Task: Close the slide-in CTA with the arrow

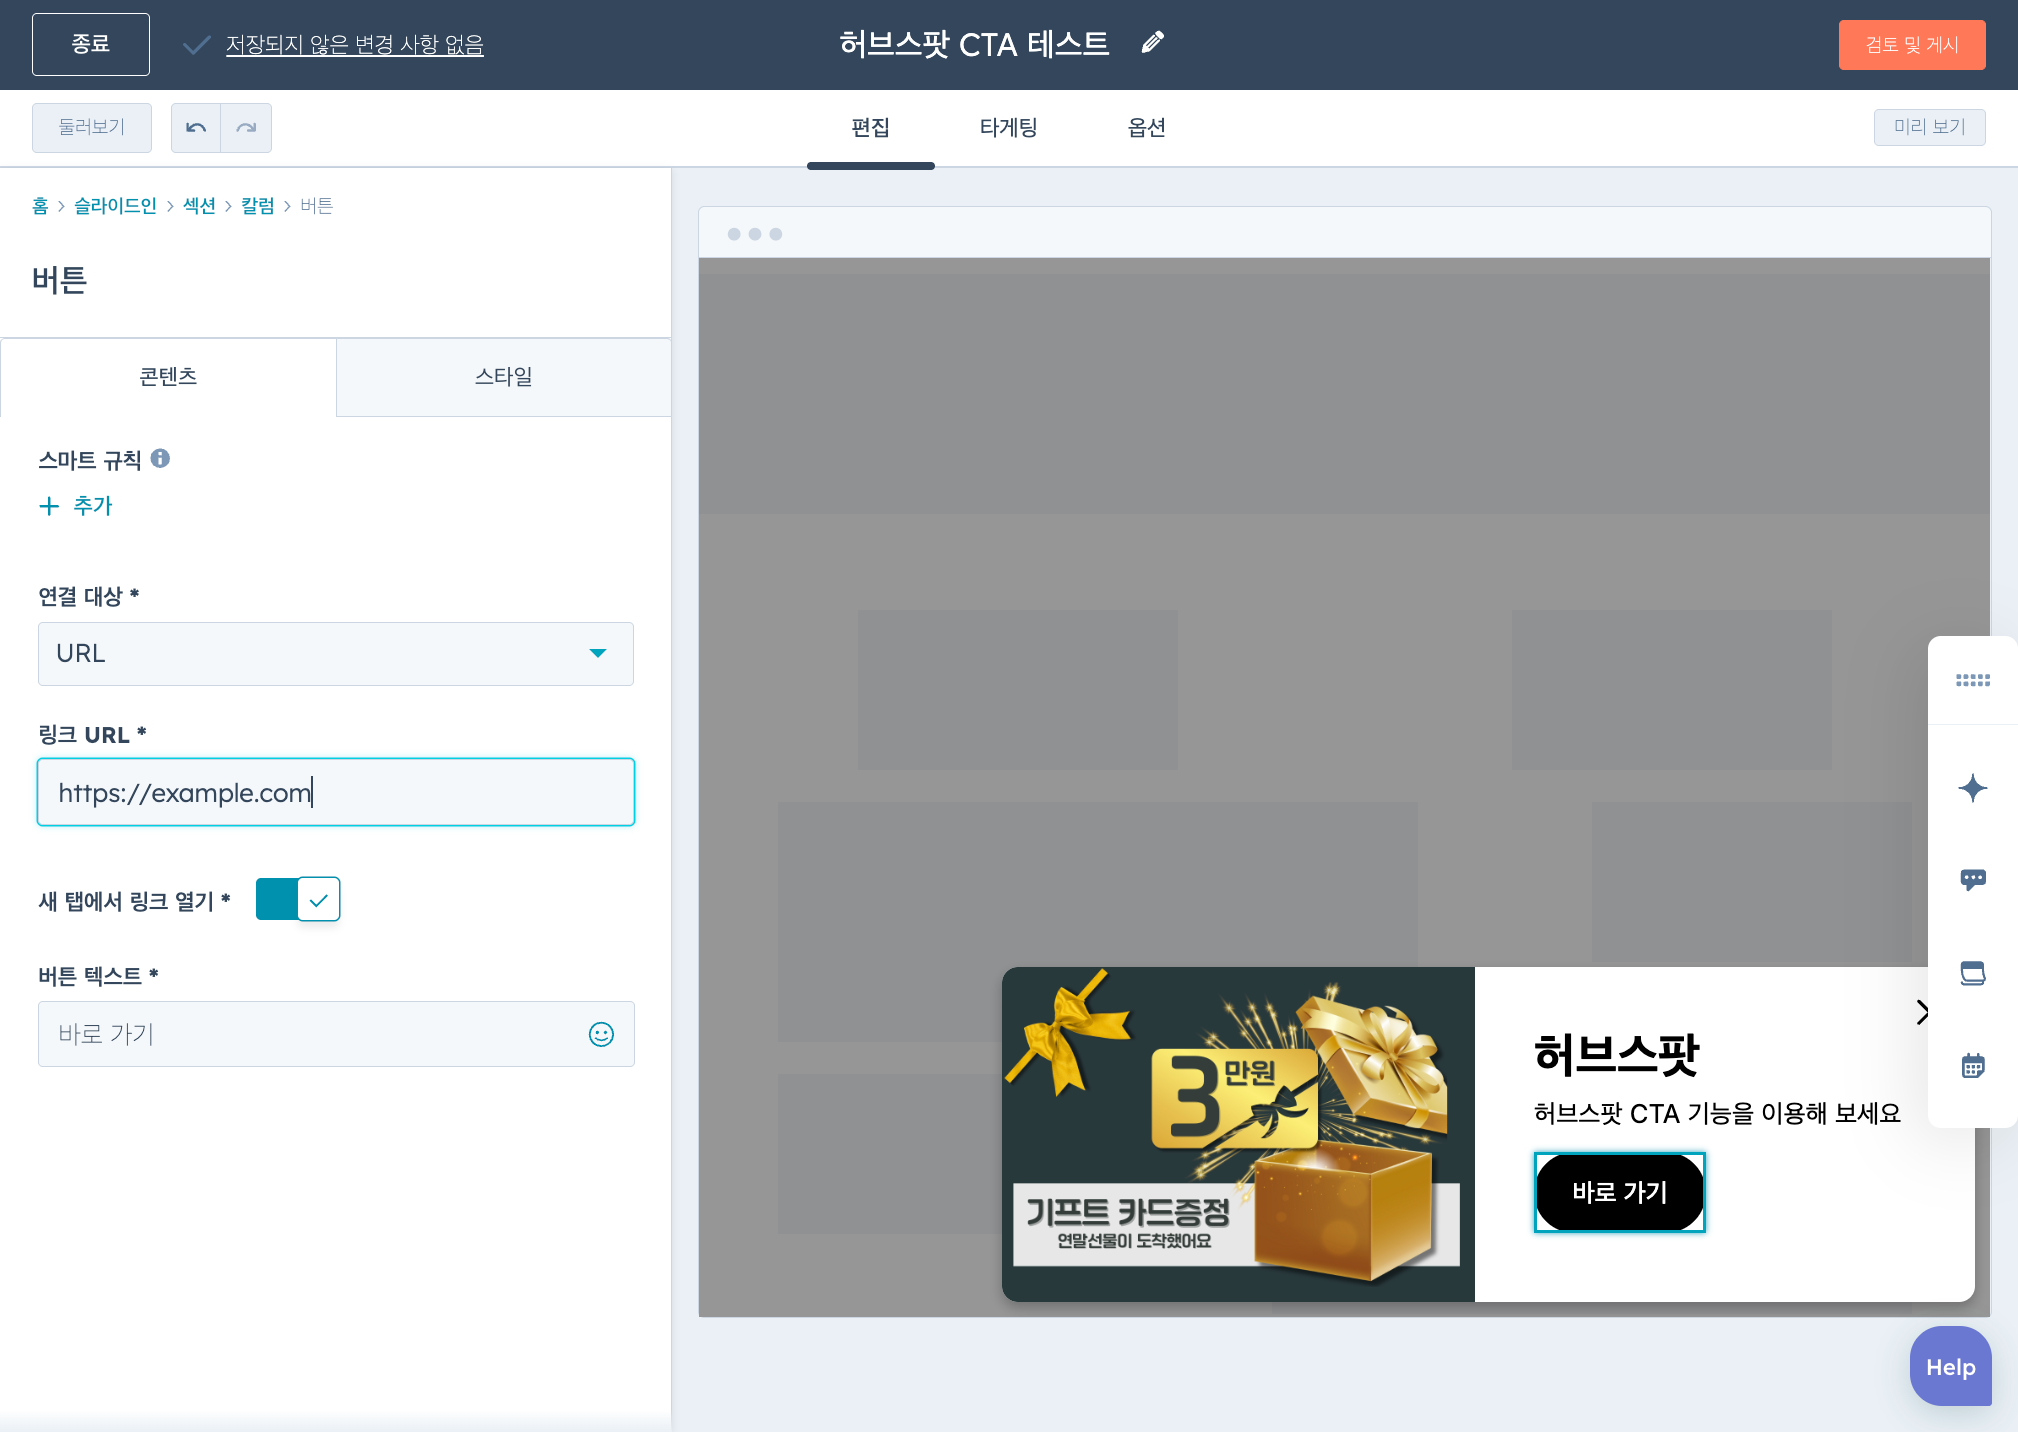Action: [x=1921, y=1012]
